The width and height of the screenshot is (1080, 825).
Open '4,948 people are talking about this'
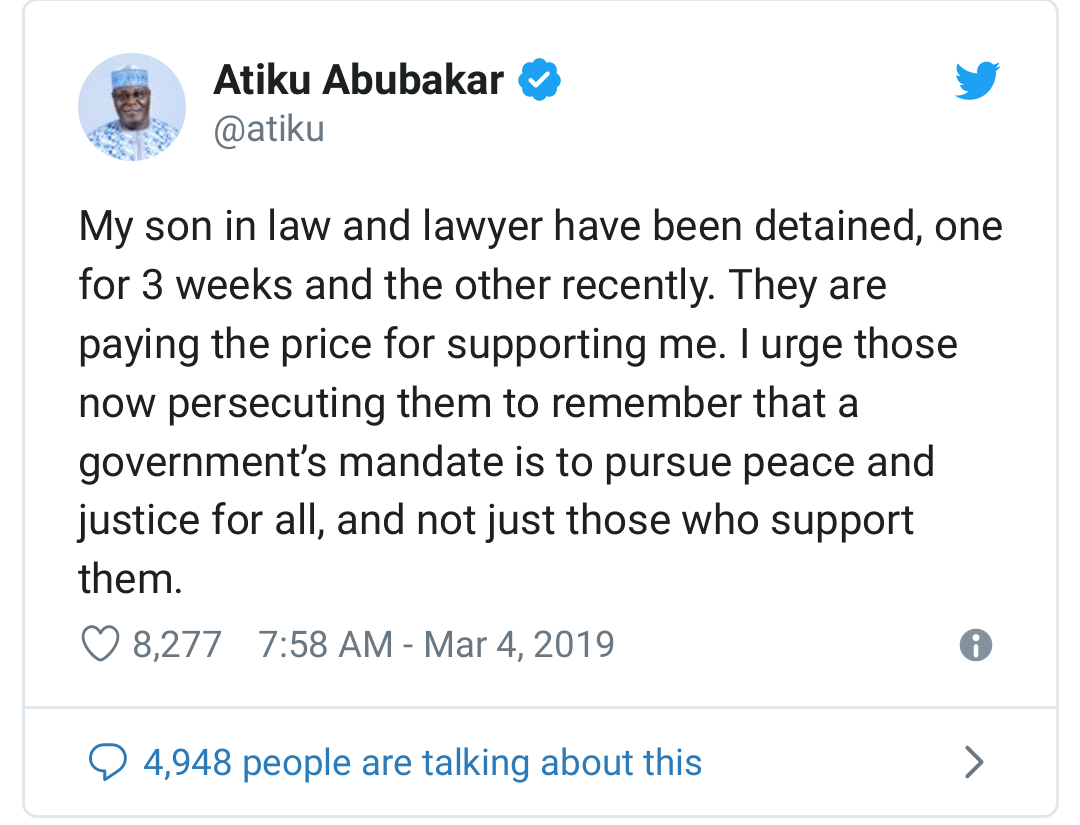click(x=422, y=763)
